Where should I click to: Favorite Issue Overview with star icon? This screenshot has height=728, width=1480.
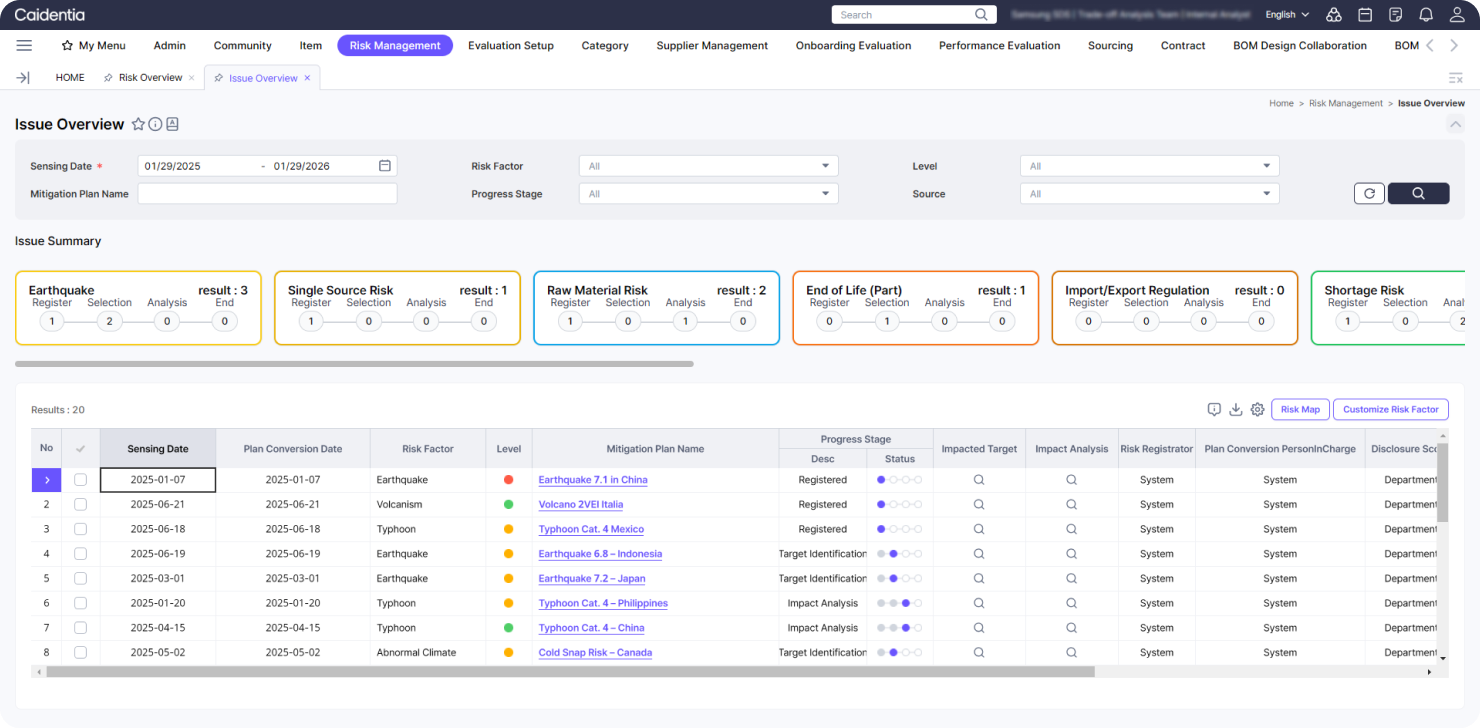[138, 124]
